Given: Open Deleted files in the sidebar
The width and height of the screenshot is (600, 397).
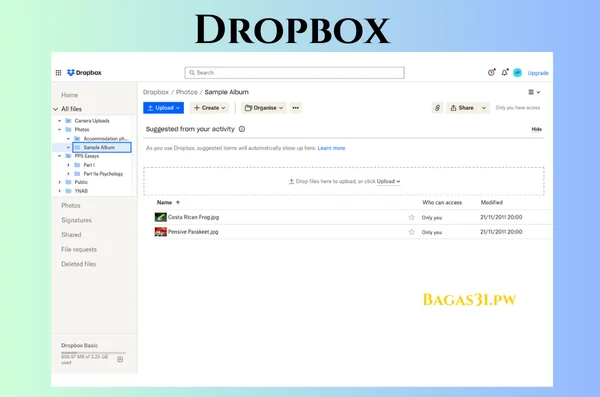Looking at the screenshot, I should (78, 264).
